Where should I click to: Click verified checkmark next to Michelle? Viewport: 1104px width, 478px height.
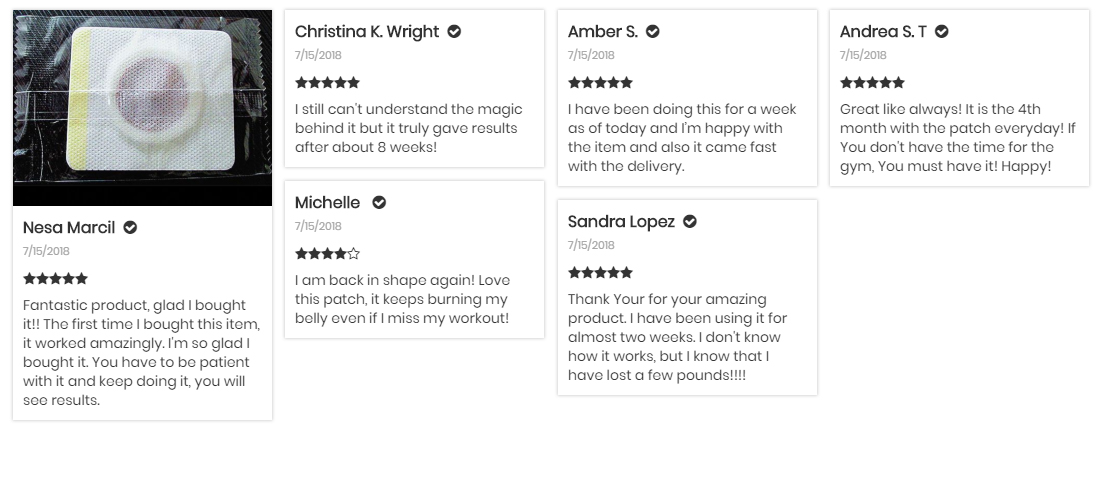379,202
